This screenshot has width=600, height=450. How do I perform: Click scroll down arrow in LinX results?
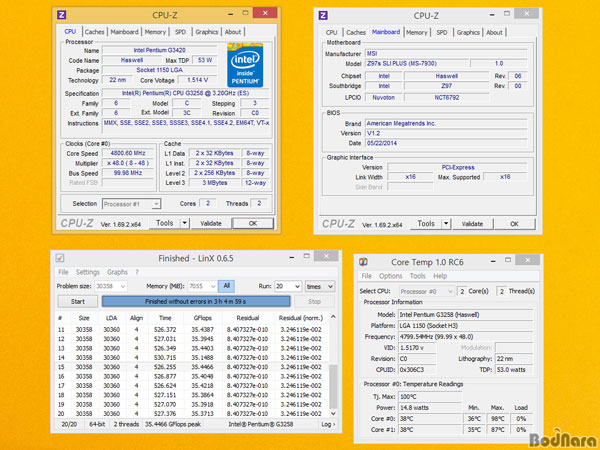[333, 414]
